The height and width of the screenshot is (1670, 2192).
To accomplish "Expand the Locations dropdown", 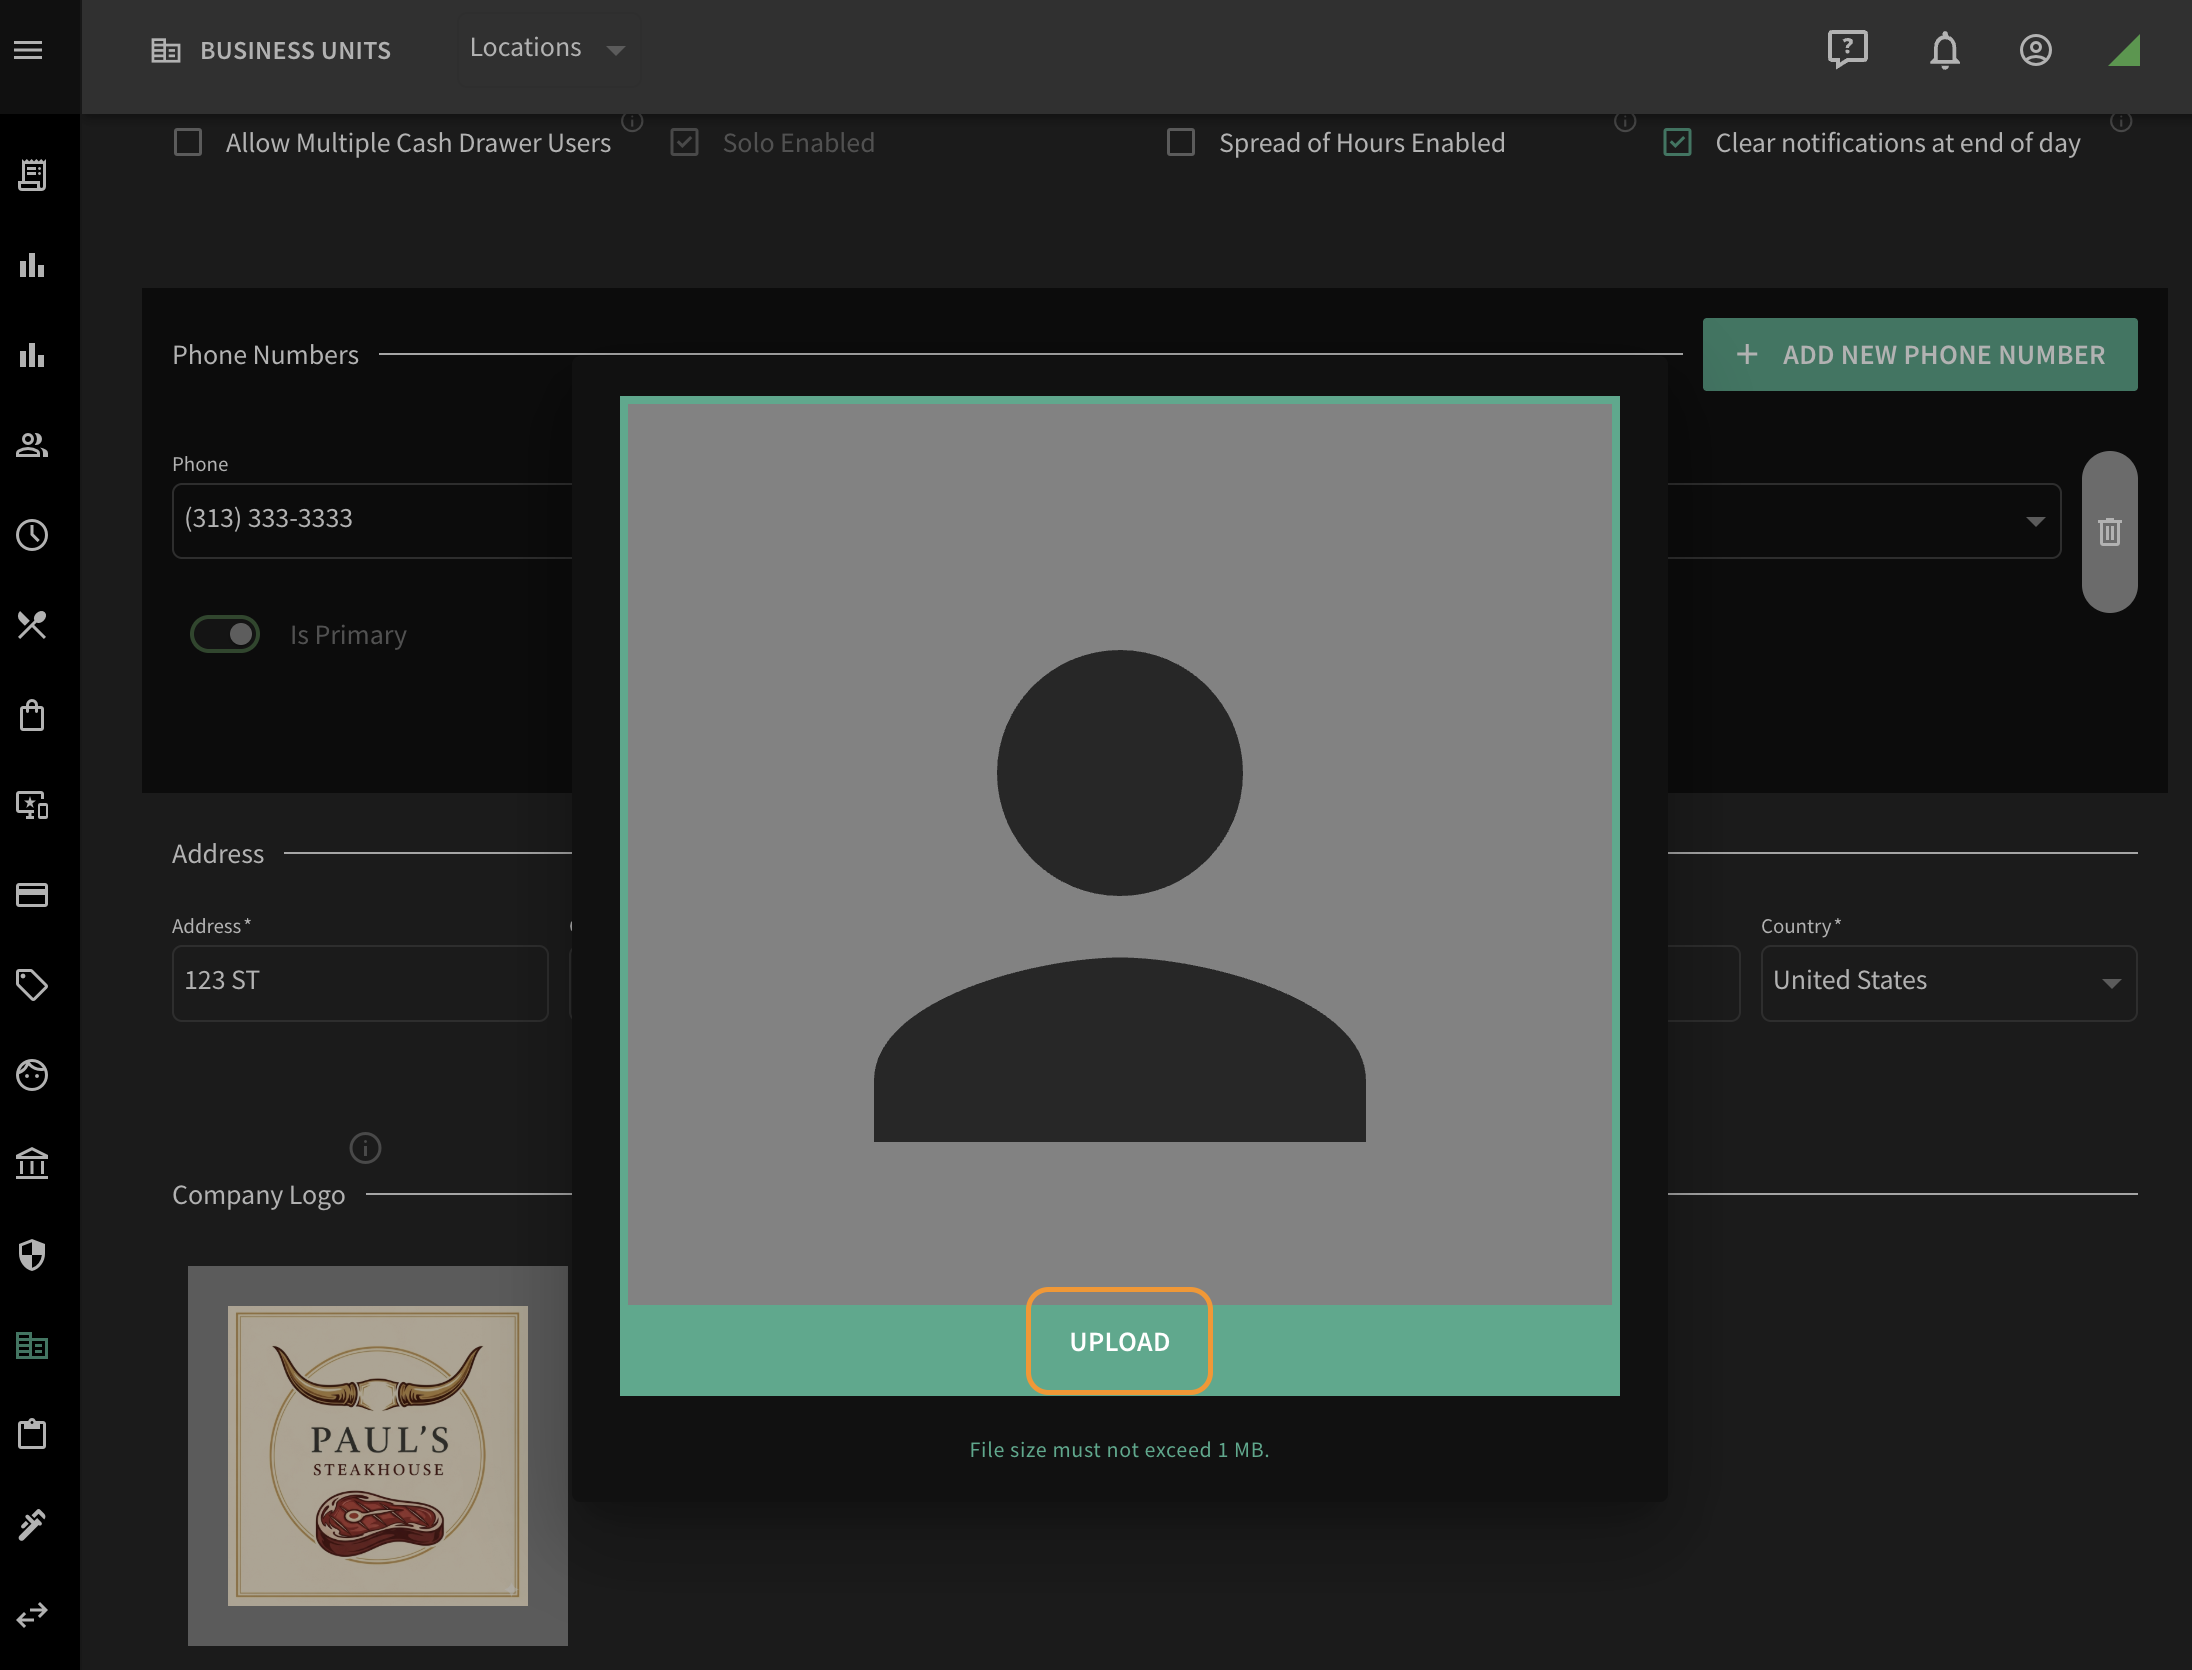I will pyautogui.click(x=548, y=48).
